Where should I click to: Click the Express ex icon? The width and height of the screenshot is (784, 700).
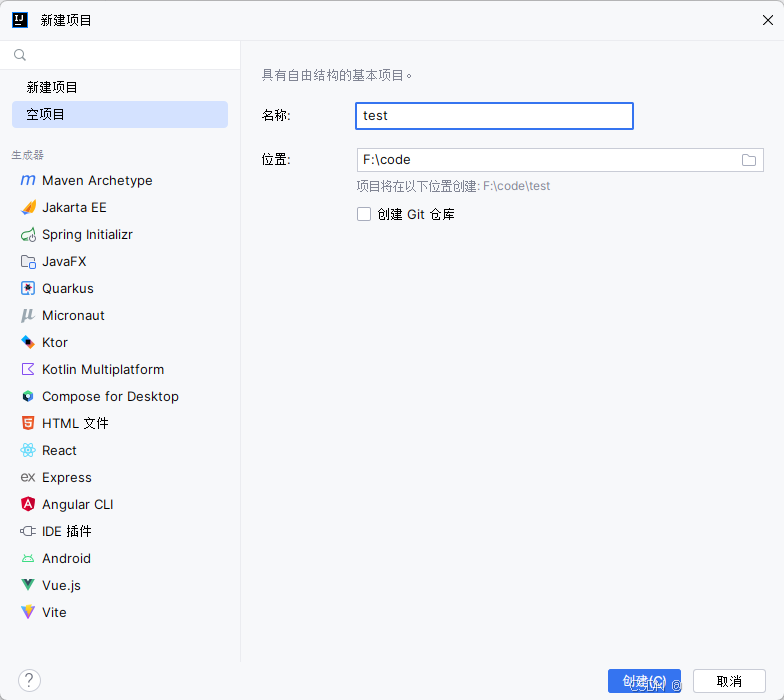point(28,477)
